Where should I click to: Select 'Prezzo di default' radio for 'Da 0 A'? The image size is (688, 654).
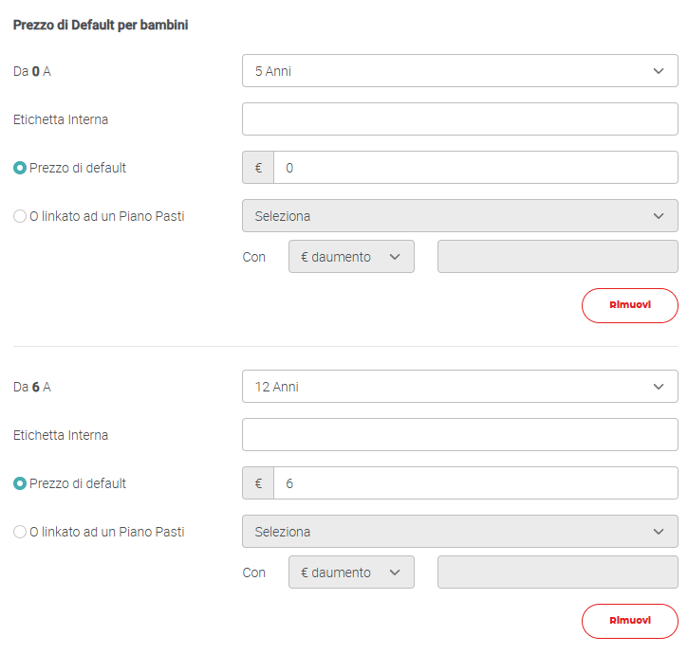(20, 168)
